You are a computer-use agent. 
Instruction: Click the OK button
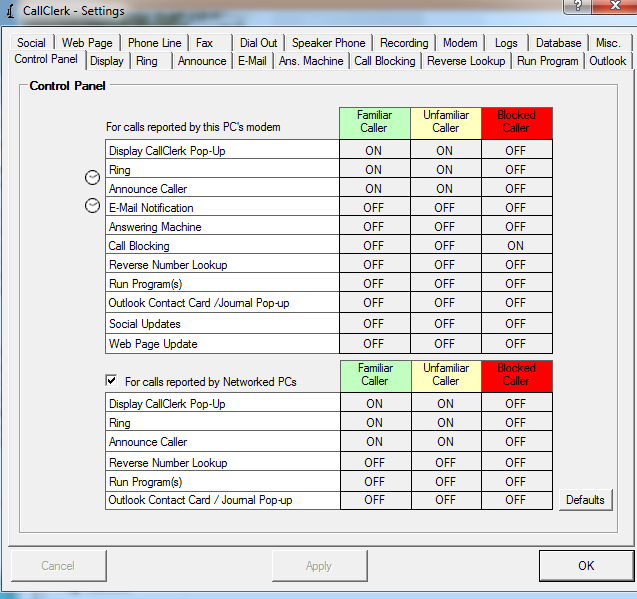coord(586,565)
